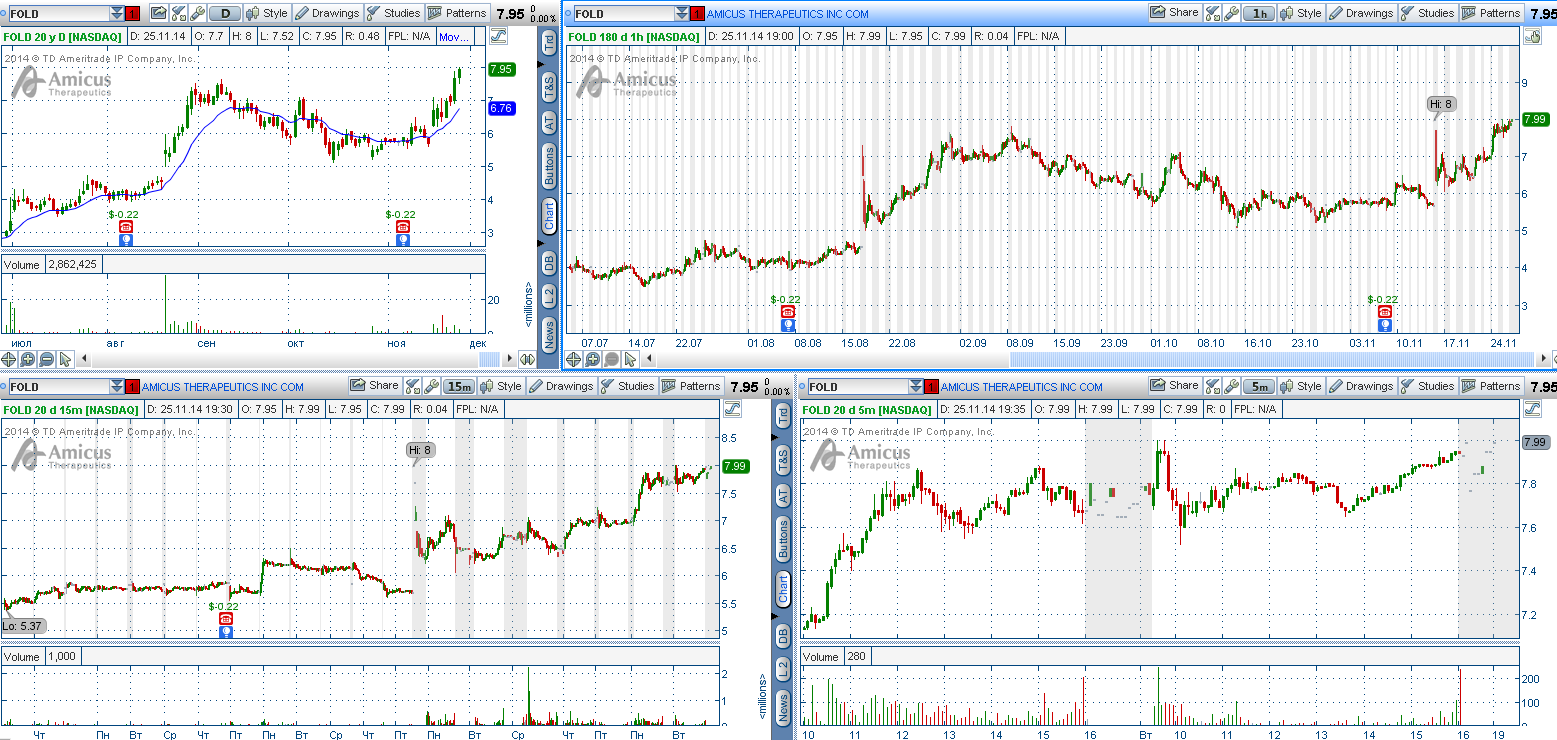Image resolution: width=1557 pixels, height=740 pixels.
Task: Expand symbol dropdown in 5m chart
Action: coord(916,386)
